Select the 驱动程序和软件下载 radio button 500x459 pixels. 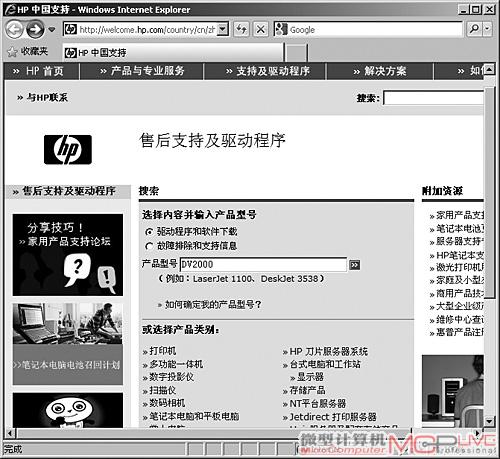click(x=149, y=231)
